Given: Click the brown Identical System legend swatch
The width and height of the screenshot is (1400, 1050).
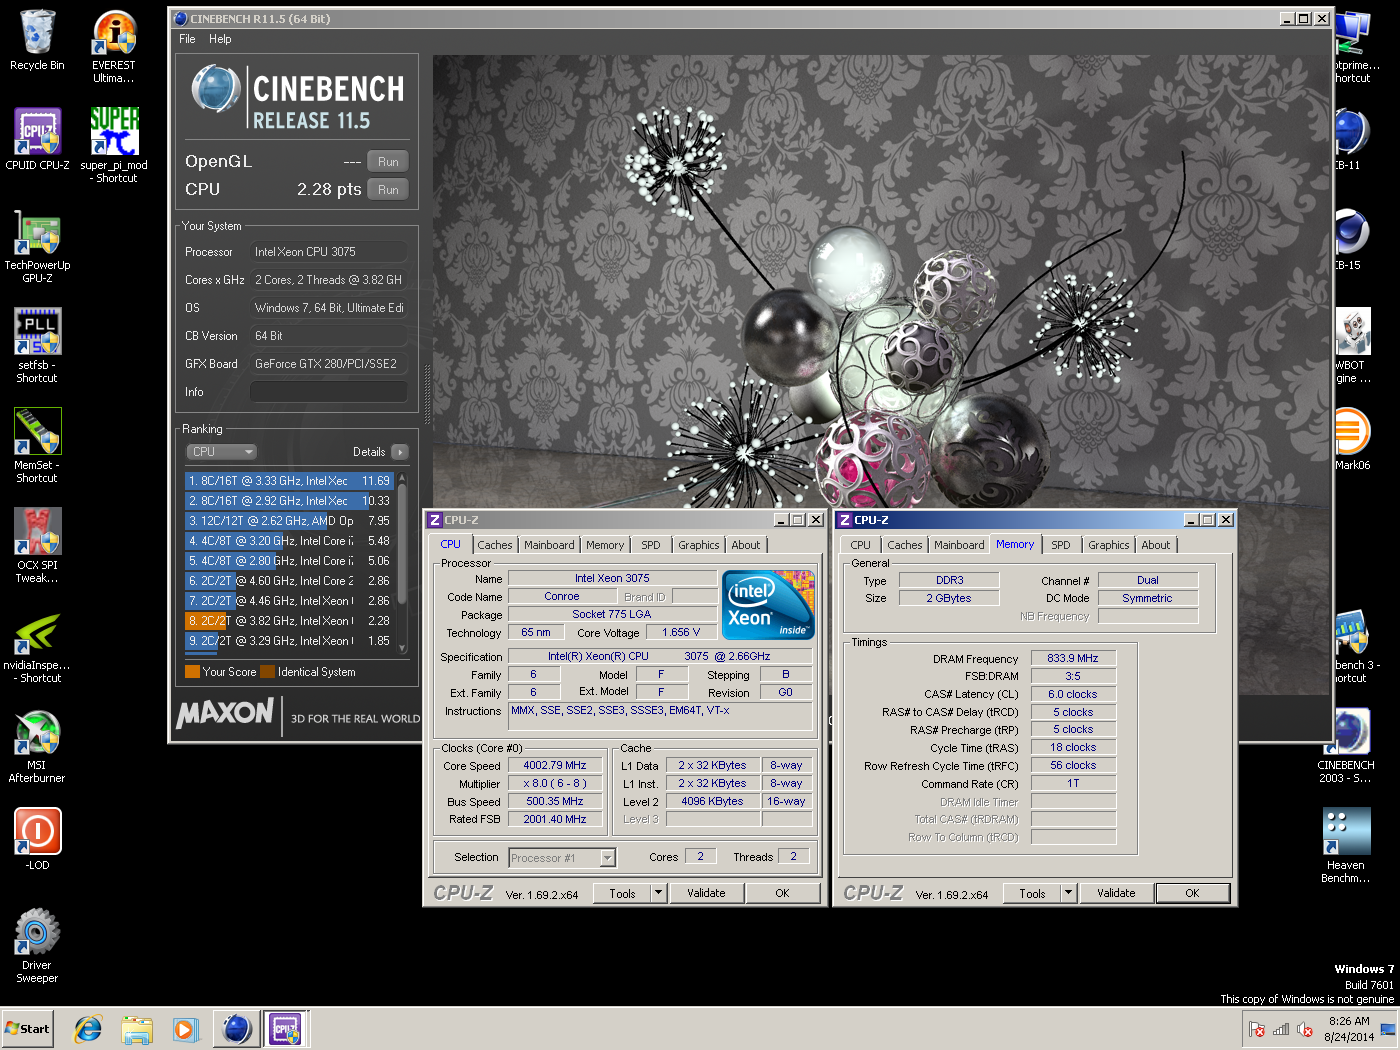Looking at the screenshot, I should point(267,672).
